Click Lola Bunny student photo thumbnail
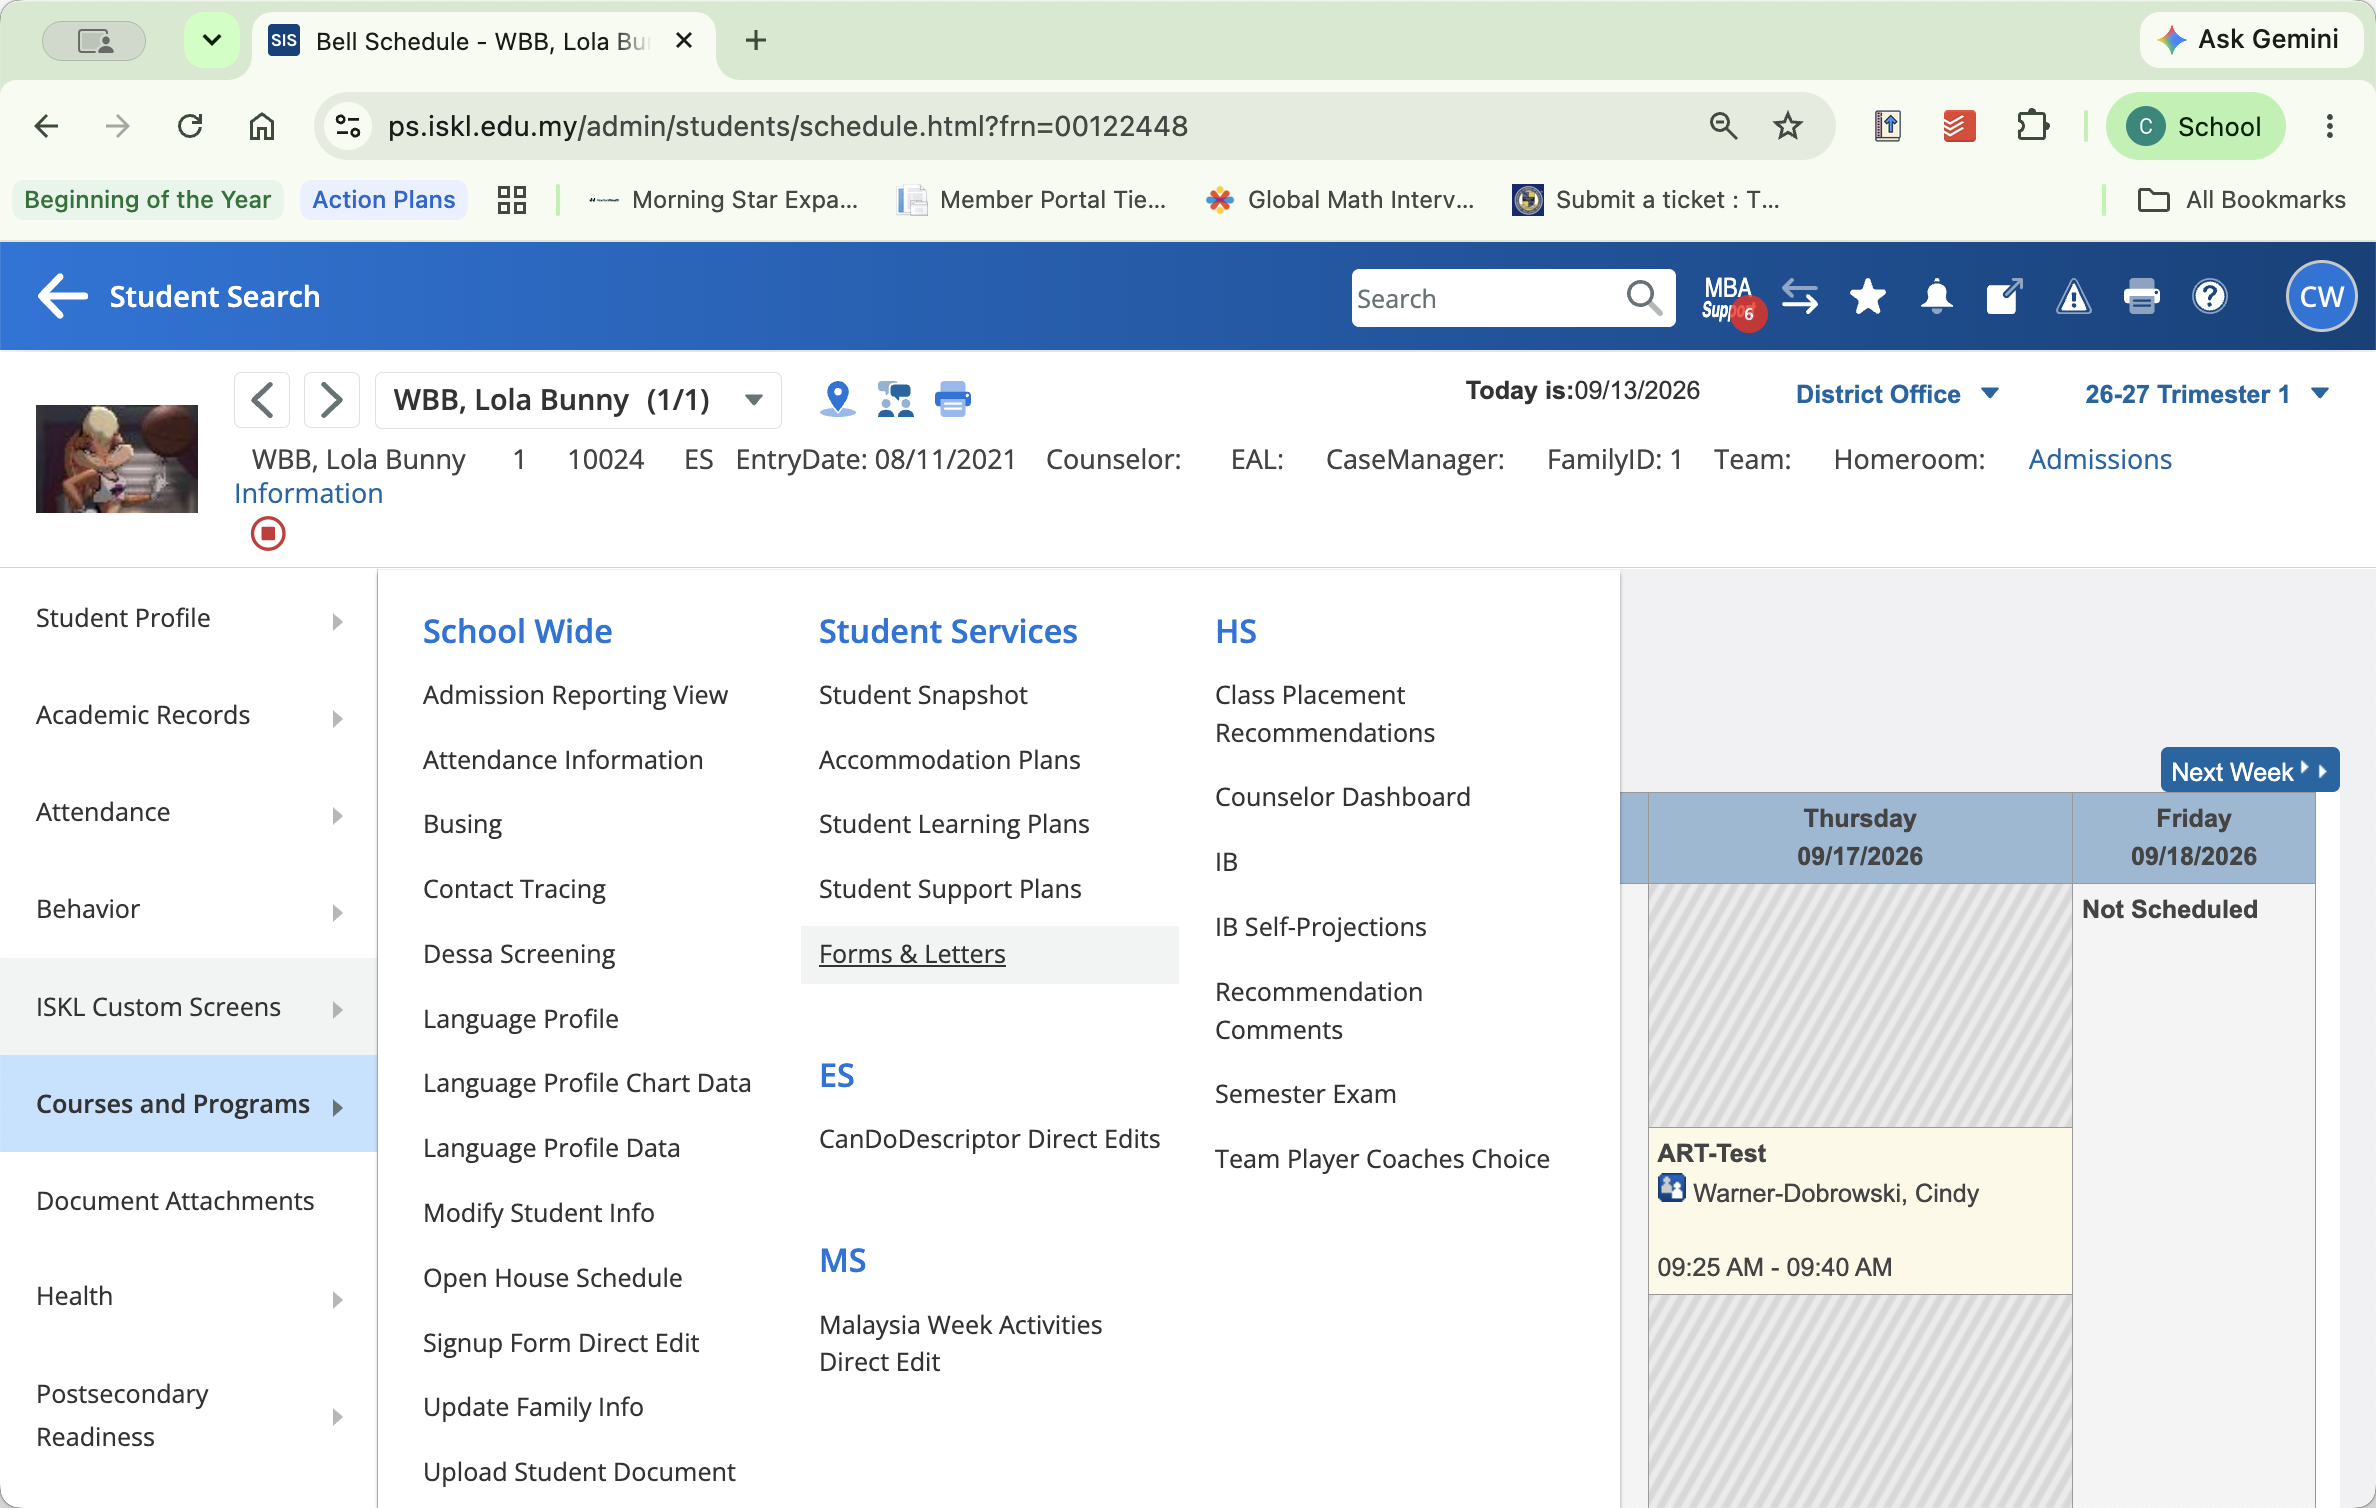 [117, 459]
